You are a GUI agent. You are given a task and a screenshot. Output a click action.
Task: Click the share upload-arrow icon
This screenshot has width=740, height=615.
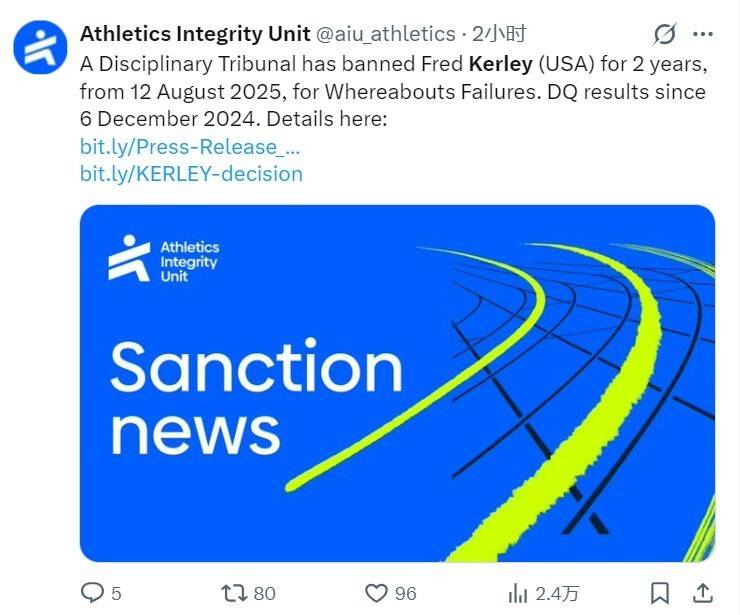[702, 592]
